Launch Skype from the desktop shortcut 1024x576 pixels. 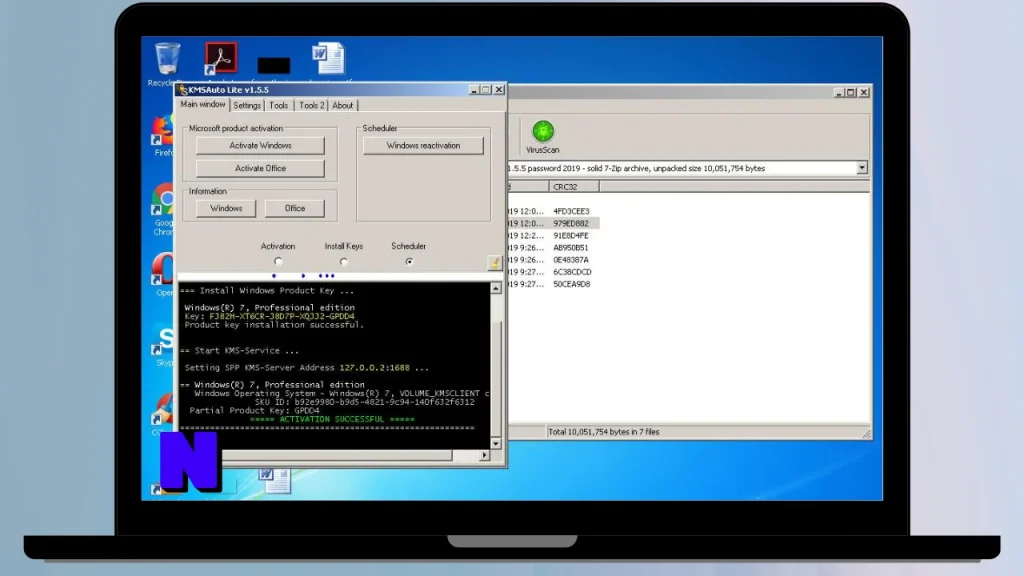(164, 340)
